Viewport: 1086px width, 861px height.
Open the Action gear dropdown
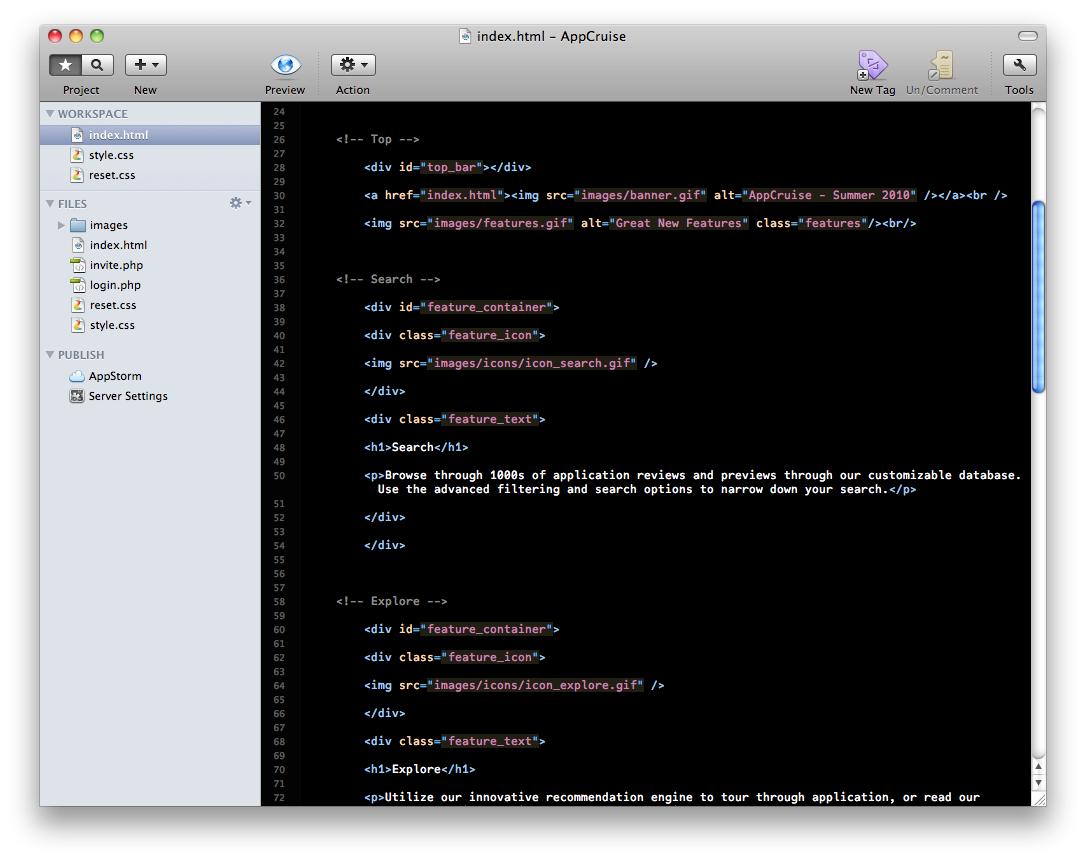click(353, 64)
